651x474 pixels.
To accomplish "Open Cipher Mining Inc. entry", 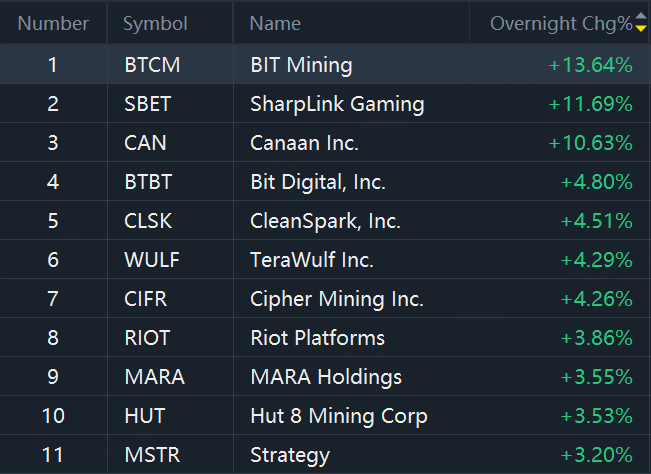I will click(326, 299).
